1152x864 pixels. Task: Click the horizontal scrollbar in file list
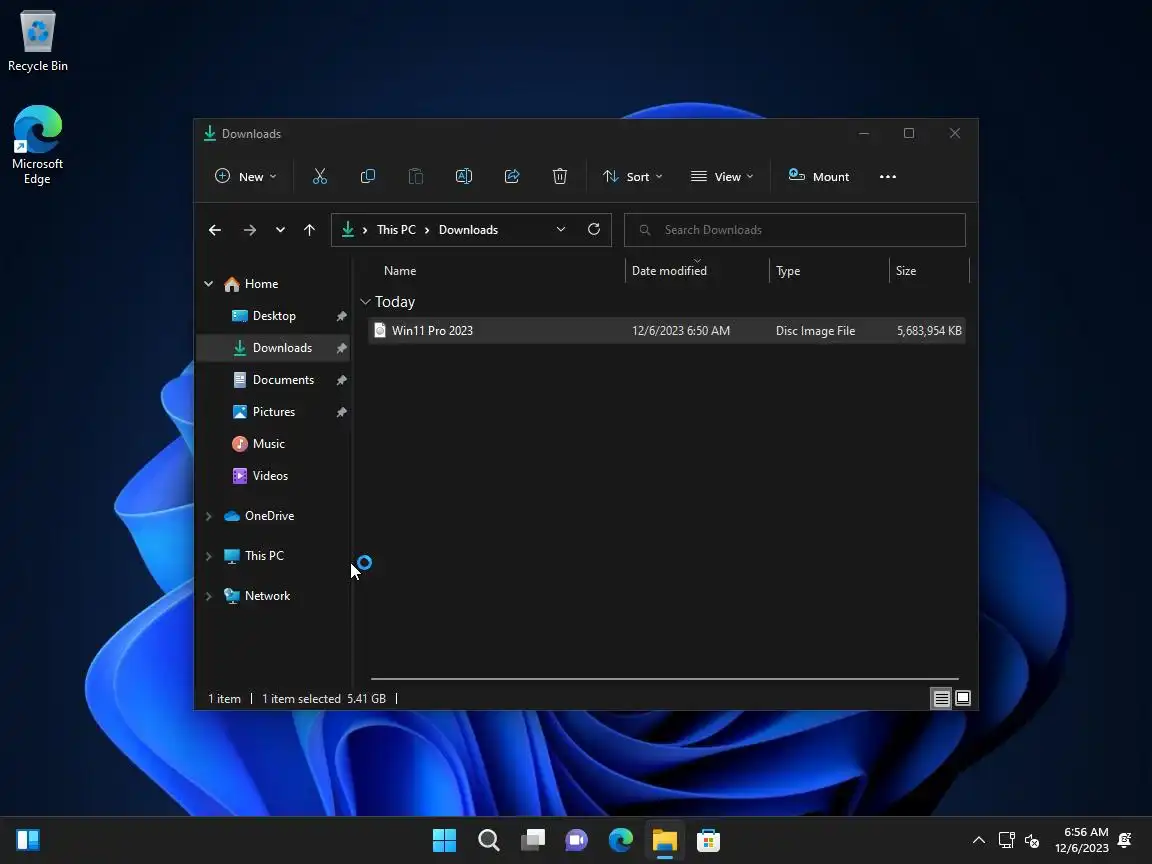click(x=664, y=678)
